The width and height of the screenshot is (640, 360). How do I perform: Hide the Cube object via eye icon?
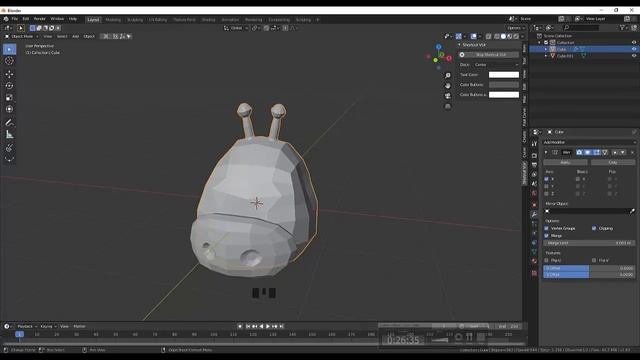point(634,49)
